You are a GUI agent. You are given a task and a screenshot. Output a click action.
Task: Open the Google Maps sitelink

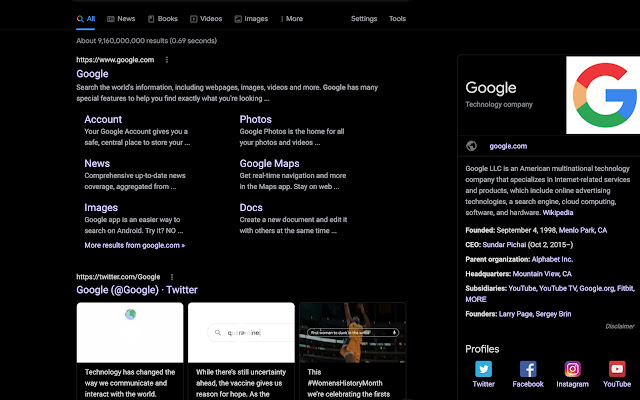[269, 163]
